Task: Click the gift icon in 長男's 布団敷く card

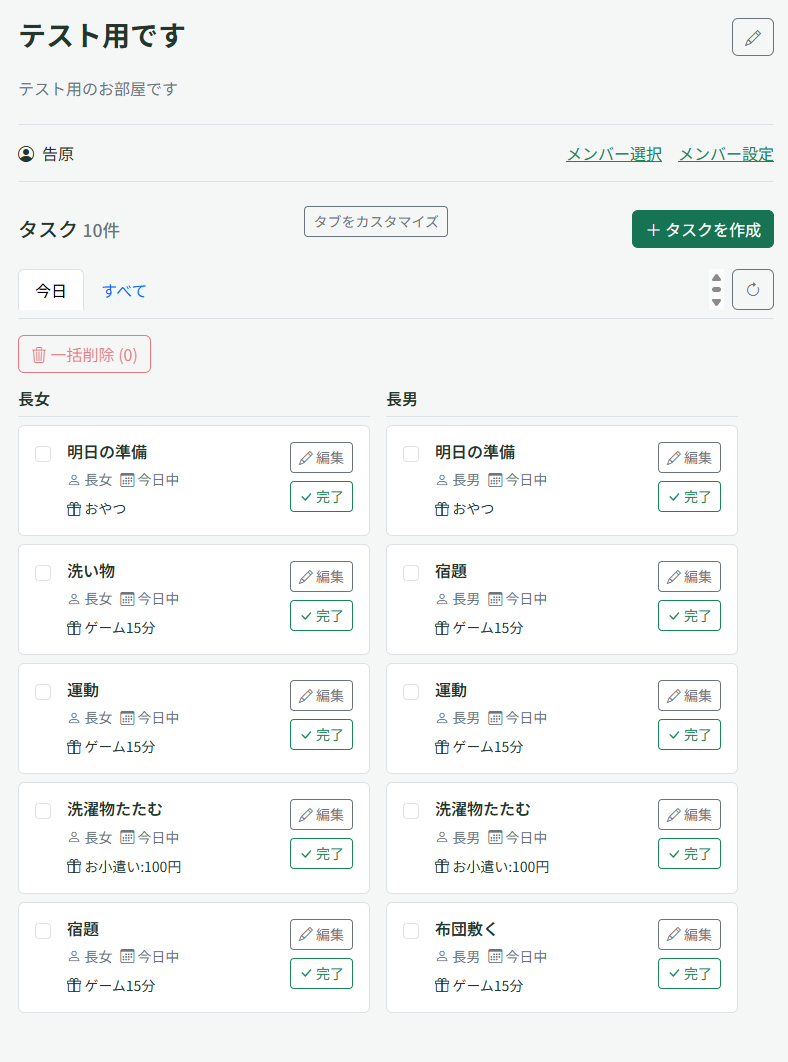Action: click(x=442, y=985)
